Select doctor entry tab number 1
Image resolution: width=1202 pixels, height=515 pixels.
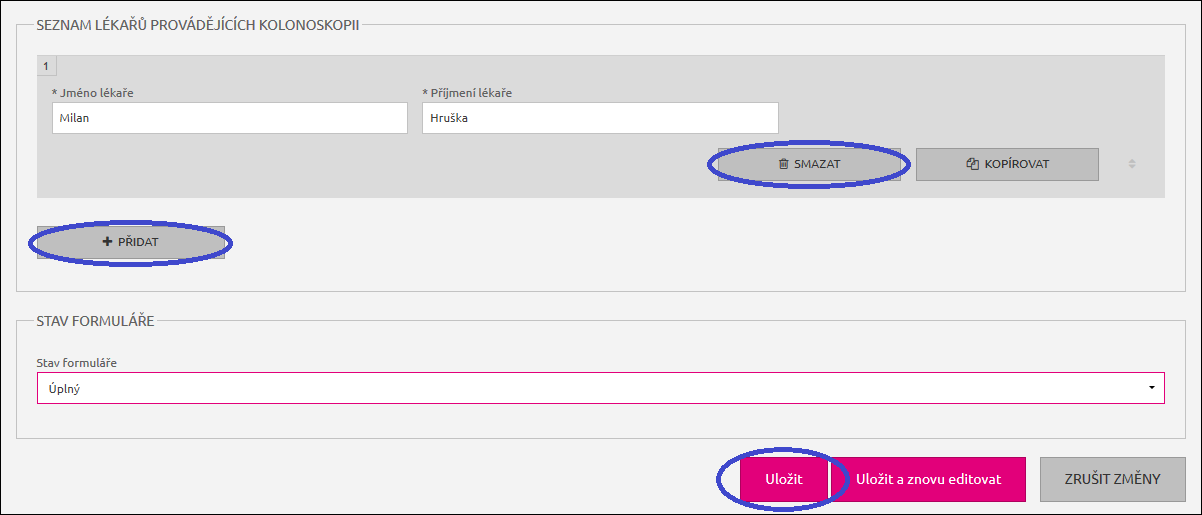[47, 66]
